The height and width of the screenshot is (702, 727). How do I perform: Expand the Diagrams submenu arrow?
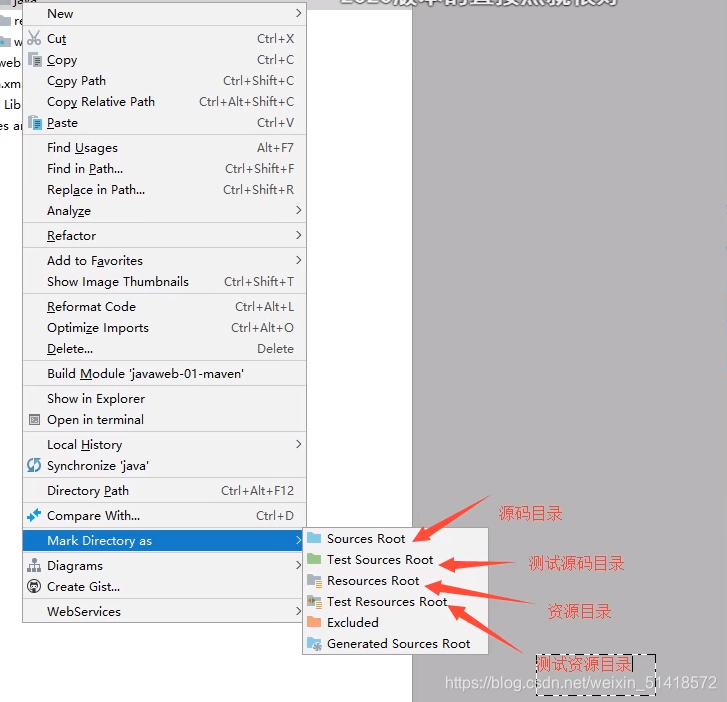click(299, 565)
